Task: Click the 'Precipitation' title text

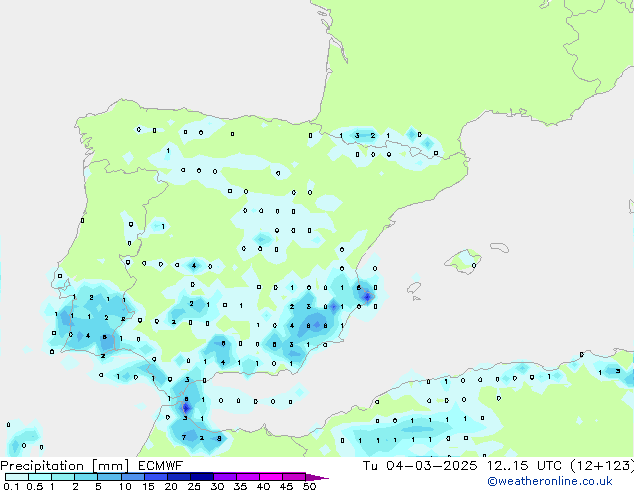Action: pos(42,466)
